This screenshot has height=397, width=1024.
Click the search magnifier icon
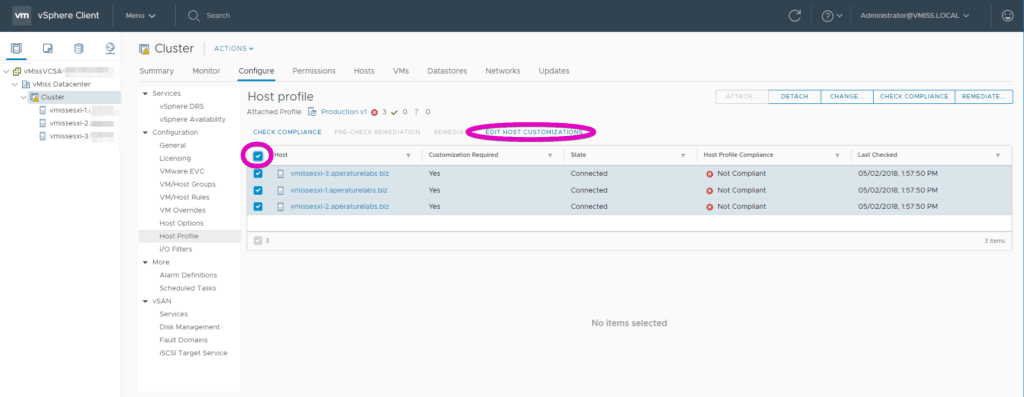coord(193,16)
